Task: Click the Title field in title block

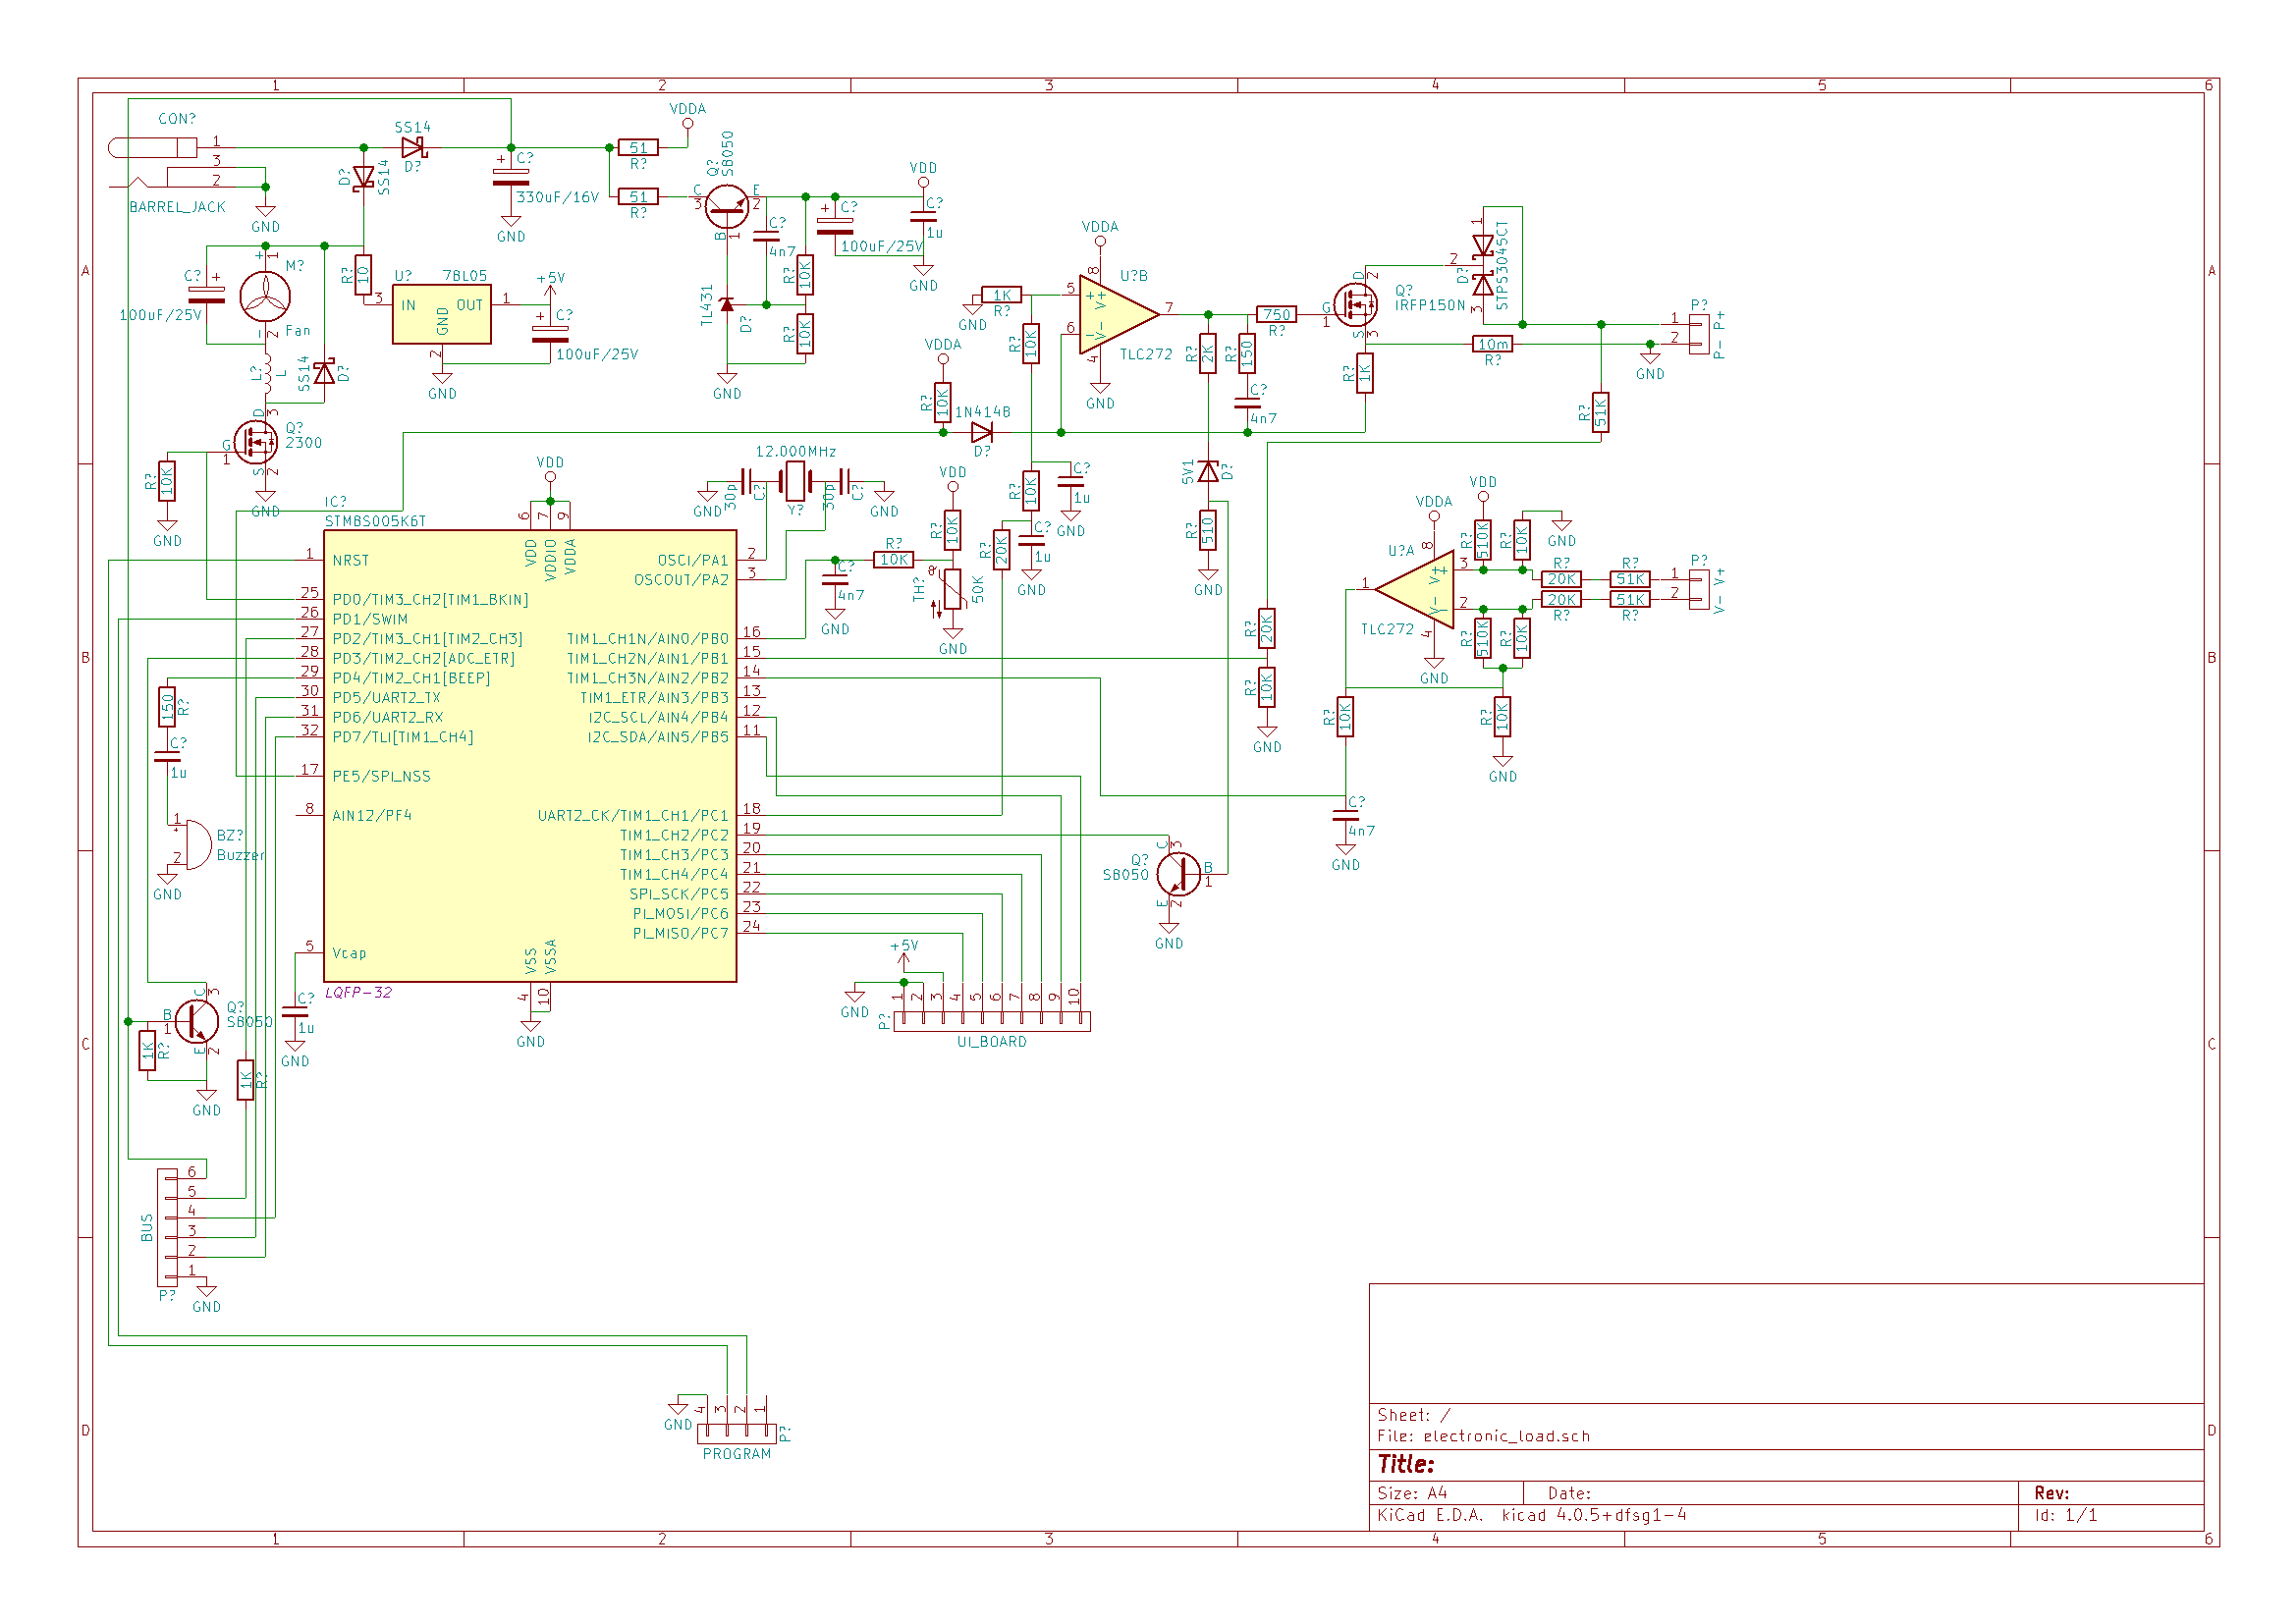Action: 1406,1464
